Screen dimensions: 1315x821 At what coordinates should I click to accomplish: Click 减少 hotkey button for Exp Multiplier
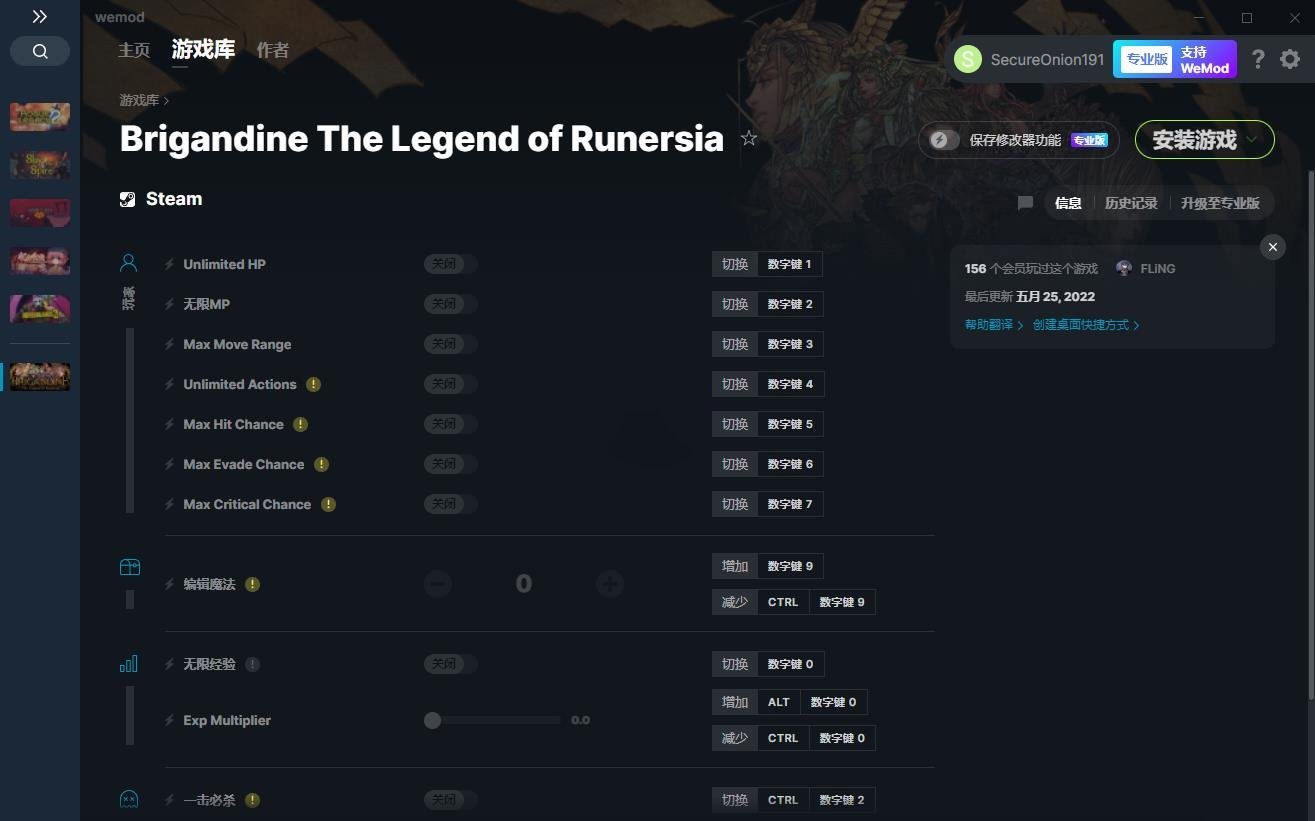pyautogui.click(x=735, y=738)
